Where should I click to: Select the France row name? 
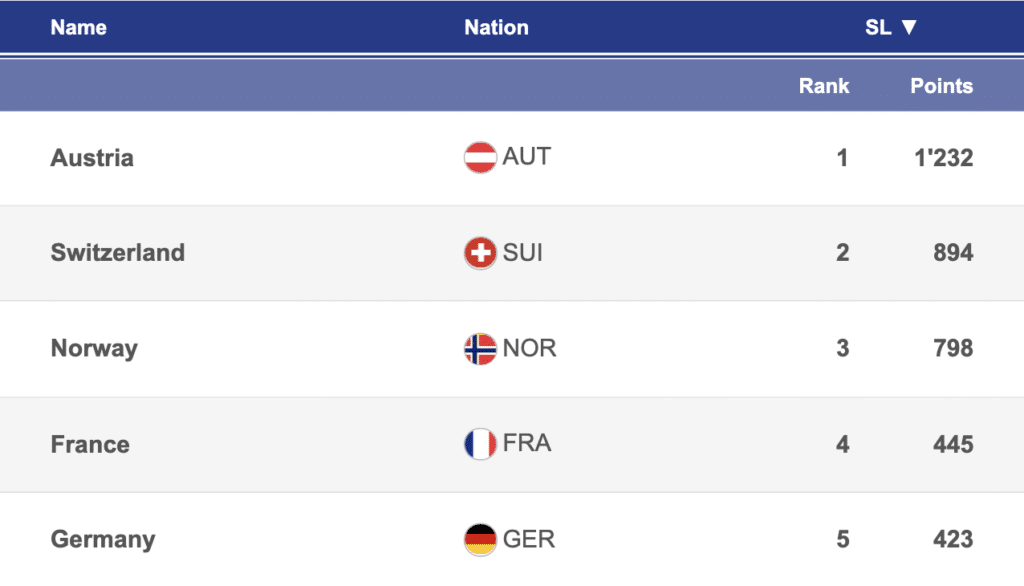(x=90, y=444)
